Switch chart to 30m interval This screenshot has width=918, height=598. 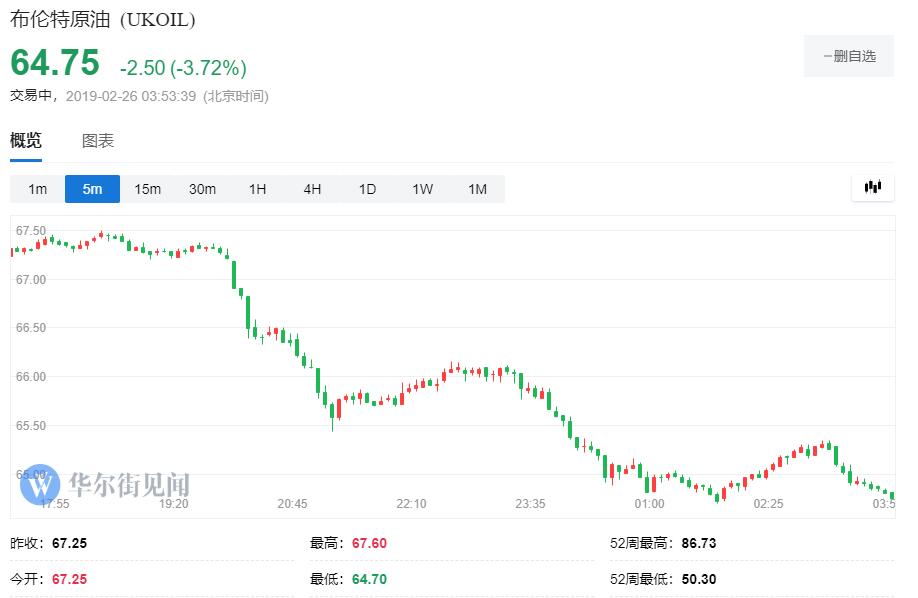pyautogui.click(x=202, y=189)
